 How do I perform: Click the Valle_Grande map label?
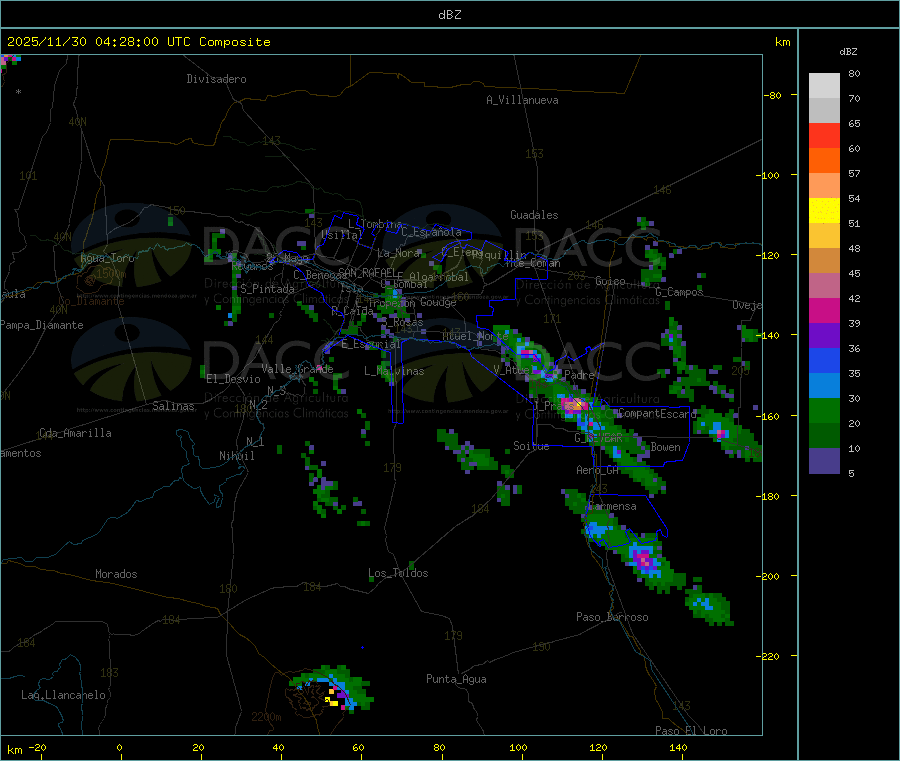pyautogui.click(x=297, y=369)
